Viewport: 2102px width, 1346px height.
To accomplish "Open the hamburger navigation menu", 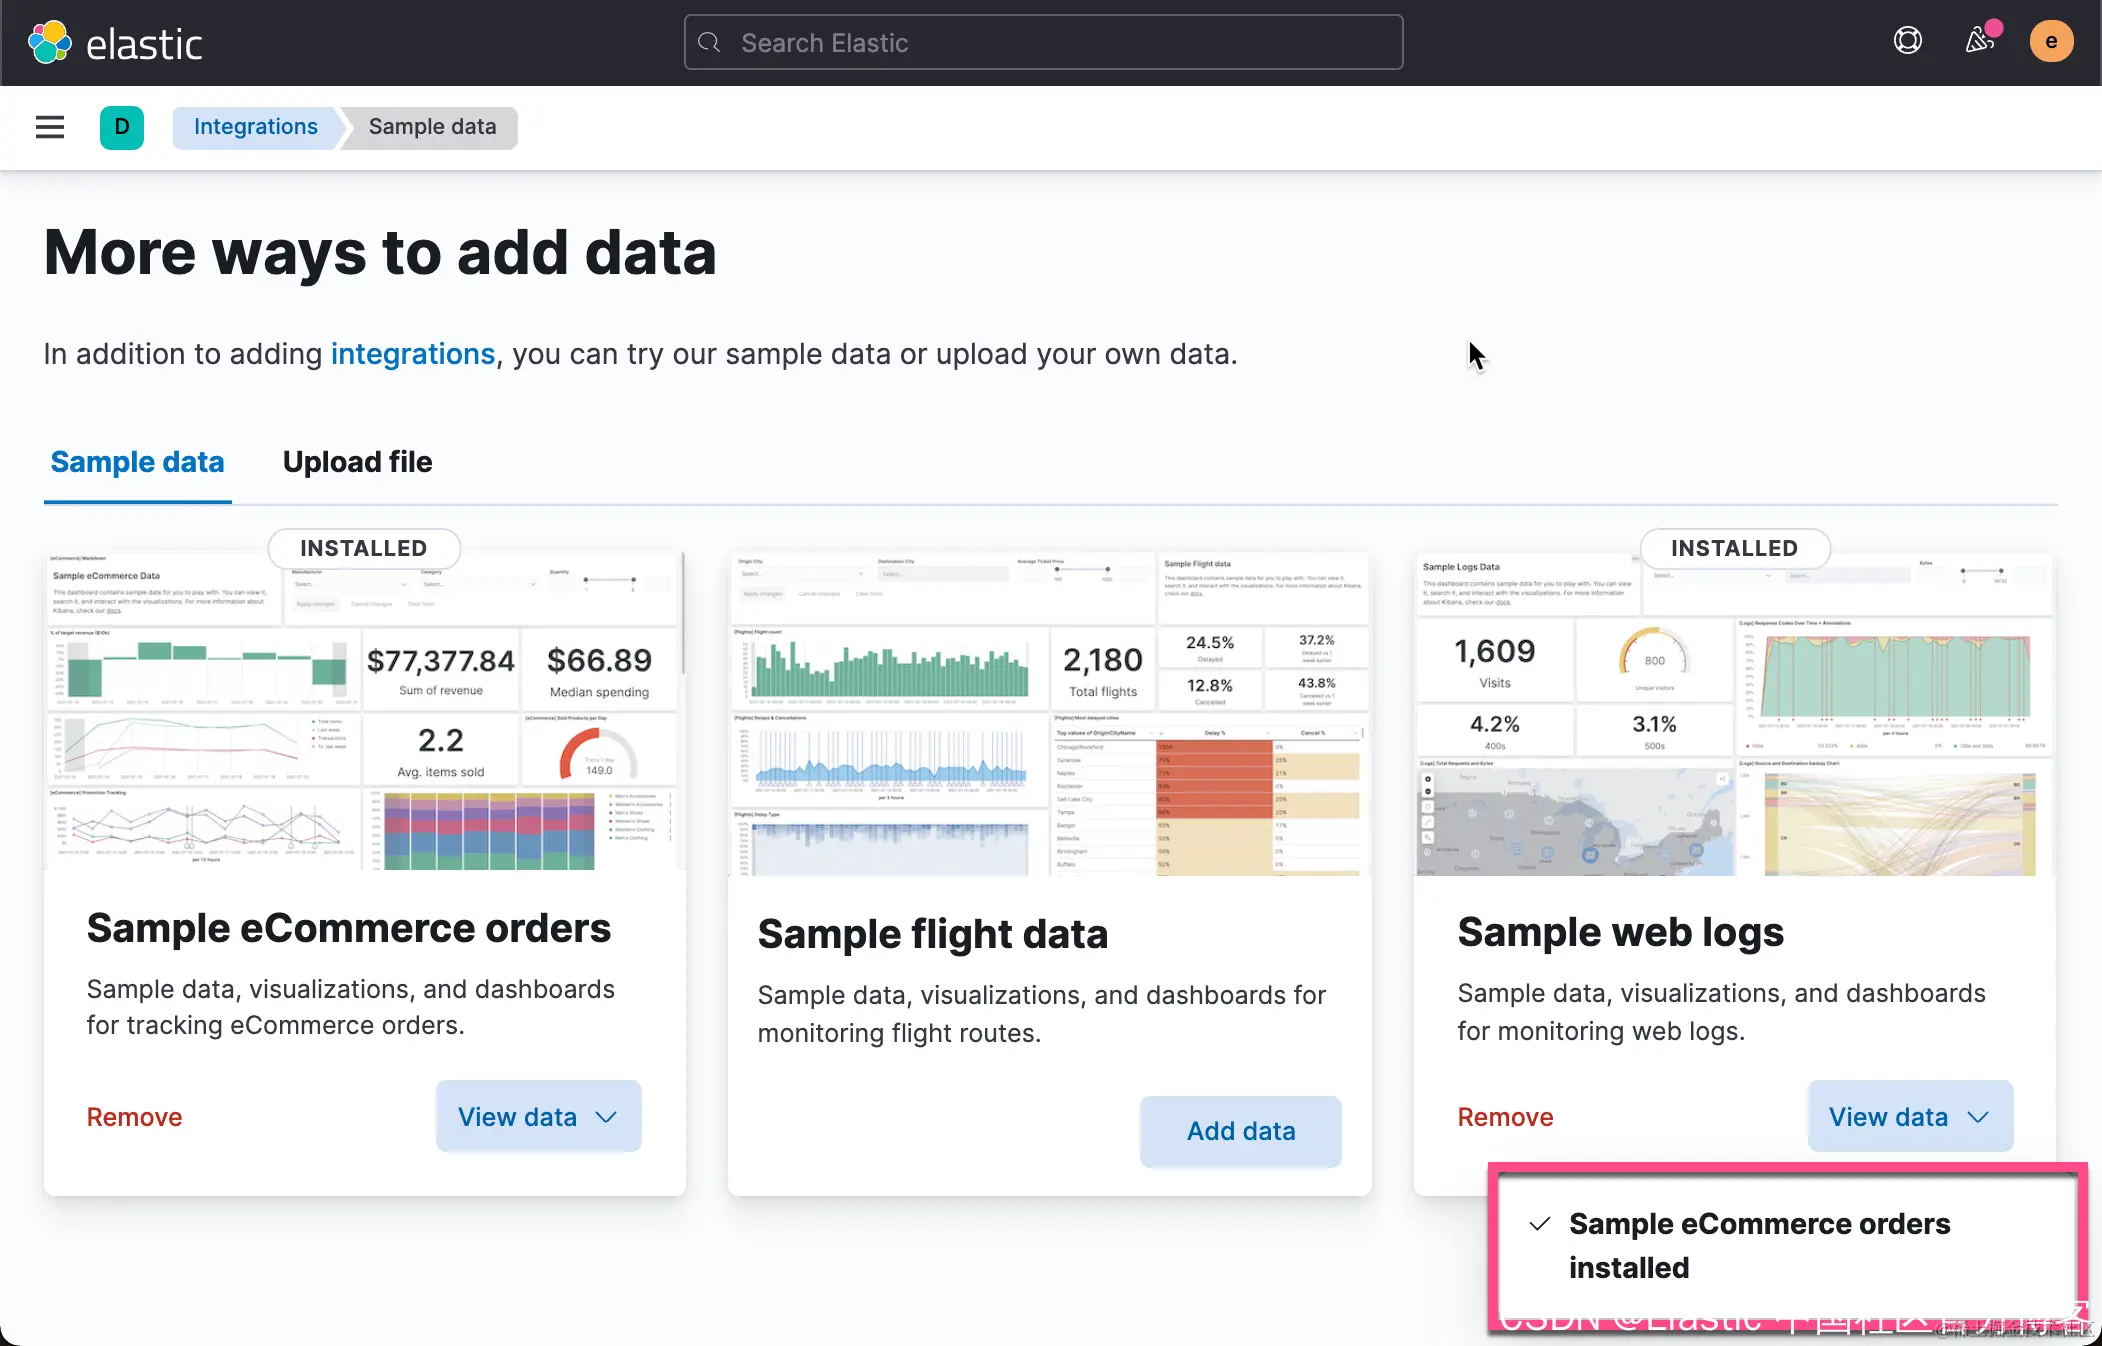I will click(50, 127).
